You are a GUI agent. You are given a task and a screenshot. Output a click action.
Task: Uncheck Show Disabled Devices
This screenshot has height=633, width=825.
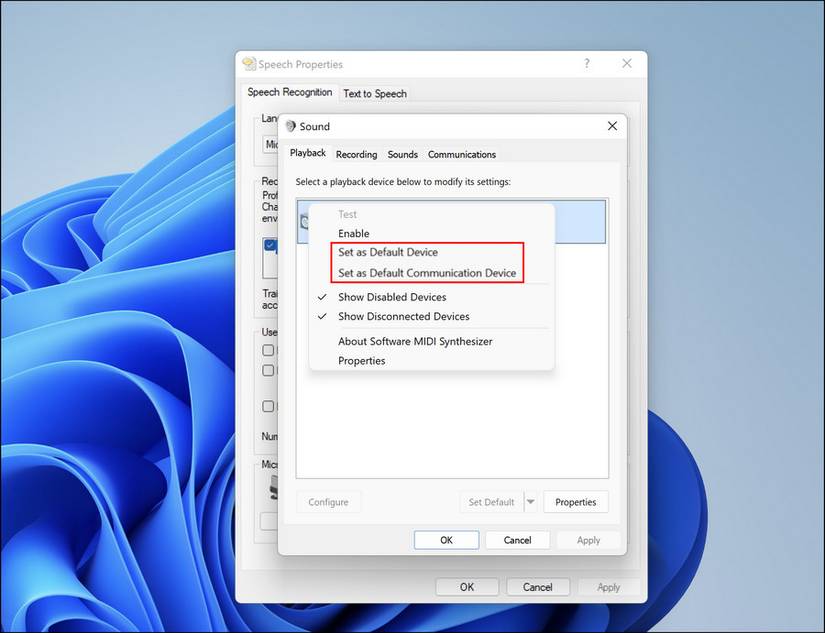pos(391,297)
